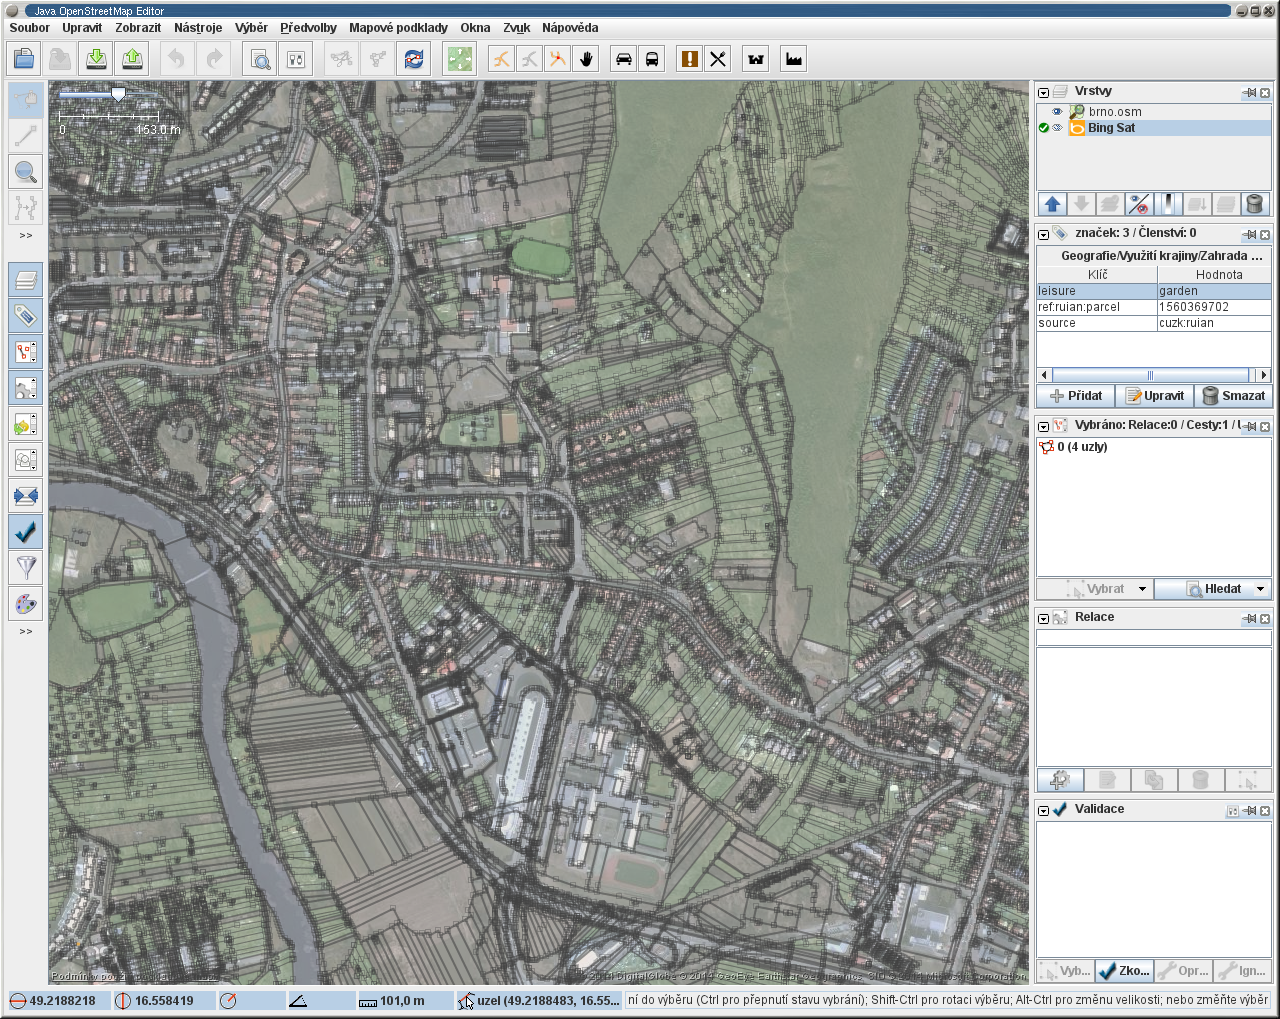This screenshot has width=1280, height=1019.
Task: Click the Move layer up arrow
Action: point(1052,204)
